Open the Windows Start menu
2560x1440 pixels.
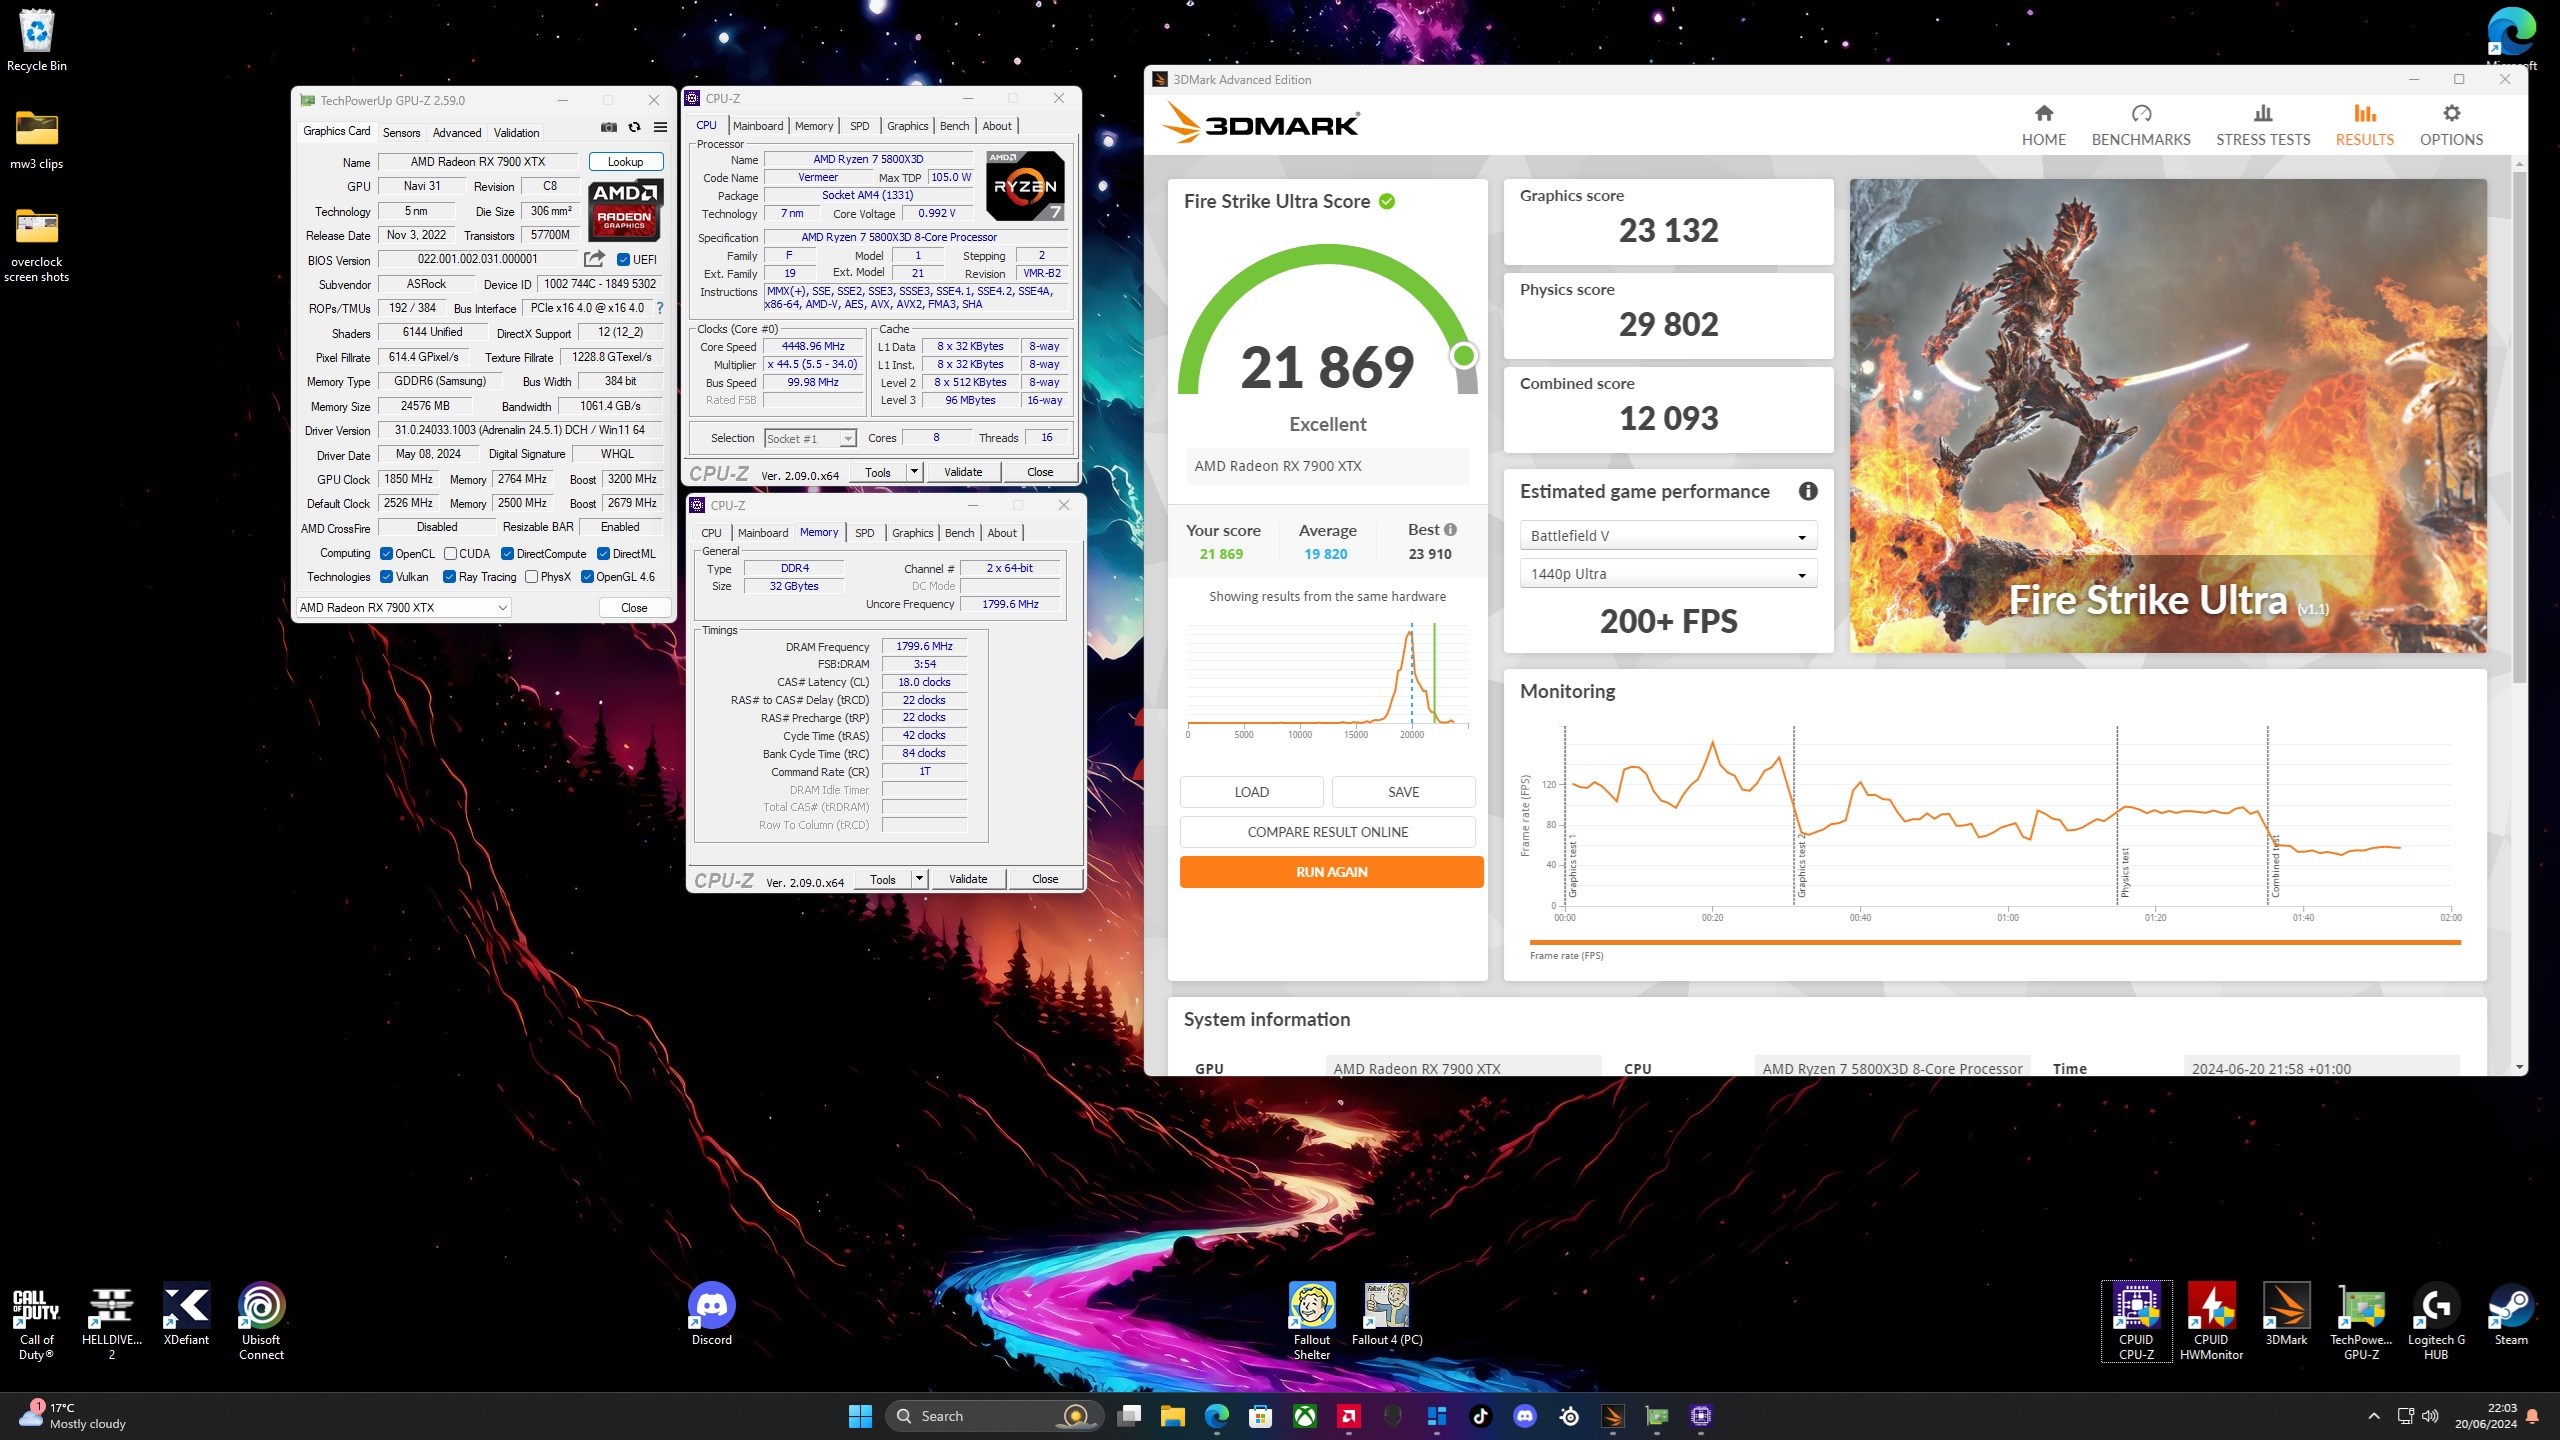pyautogui.click(x=860, y=1416)
